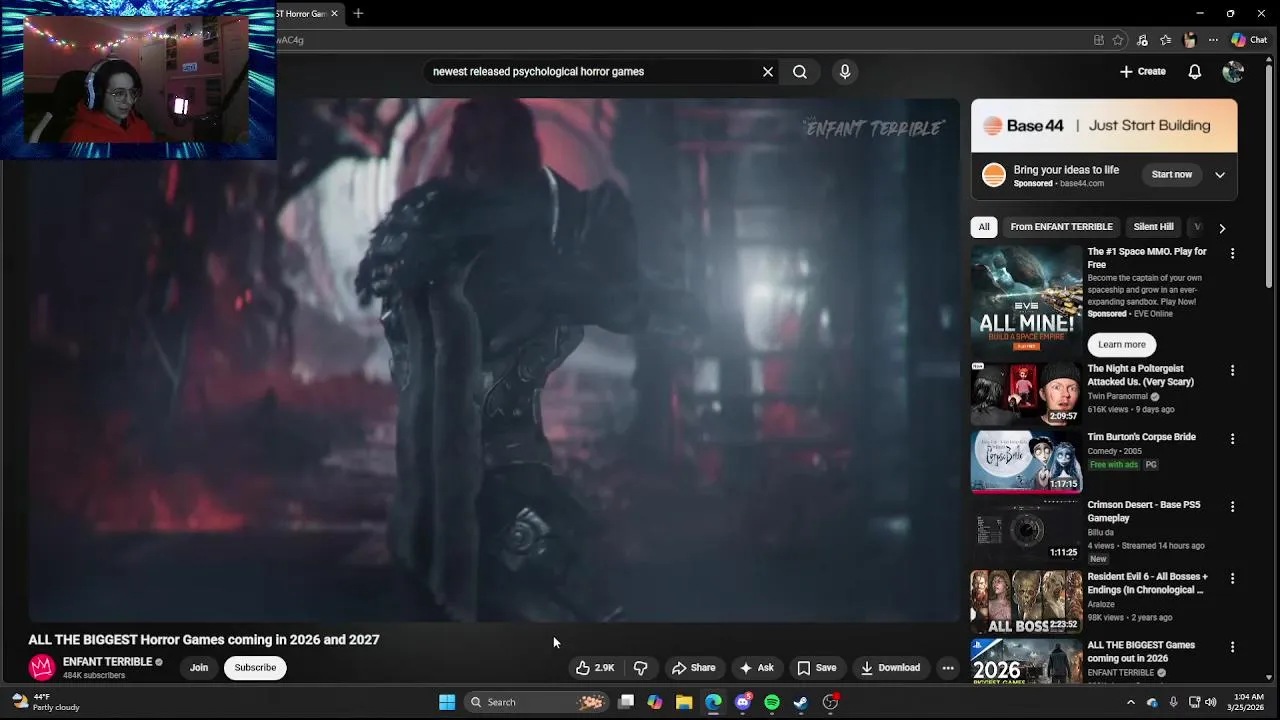The height and width of the screenshot is (720, 1280).
Task: Open Edge favorites list icon
Action: (x=1166, y=40)
